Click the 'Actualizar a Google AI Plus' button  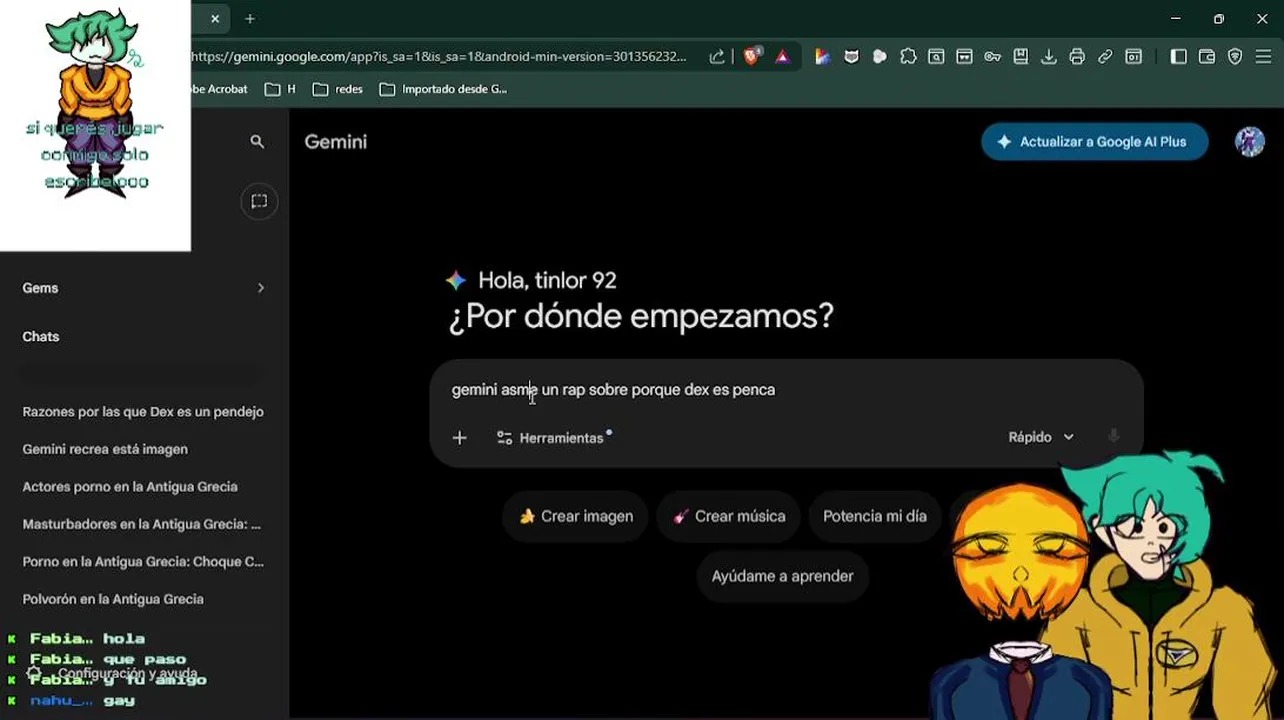pyautogui.click(x=1095, y=142)
